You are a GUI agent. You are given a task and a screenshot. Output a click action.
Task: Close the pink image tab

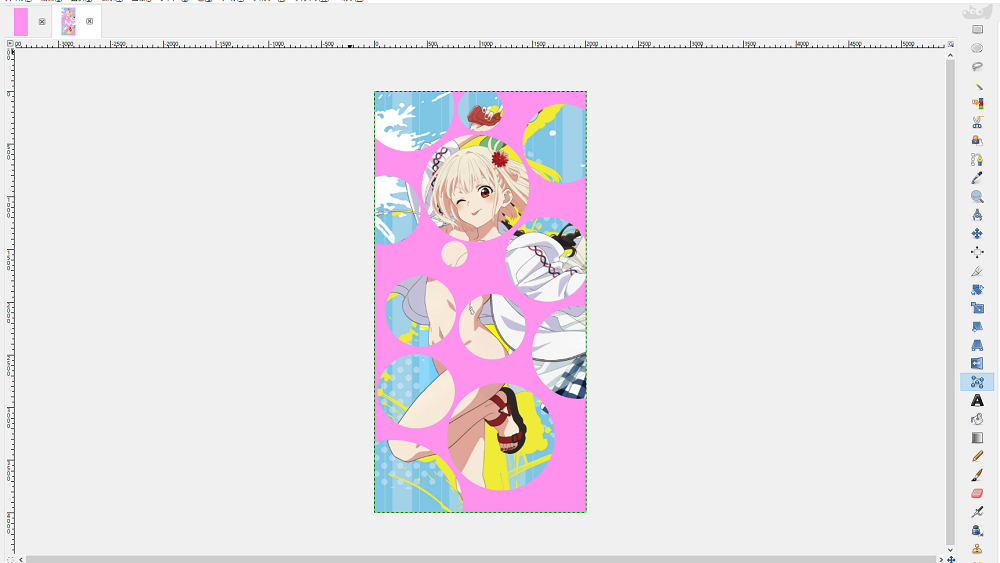coord(42,22)
